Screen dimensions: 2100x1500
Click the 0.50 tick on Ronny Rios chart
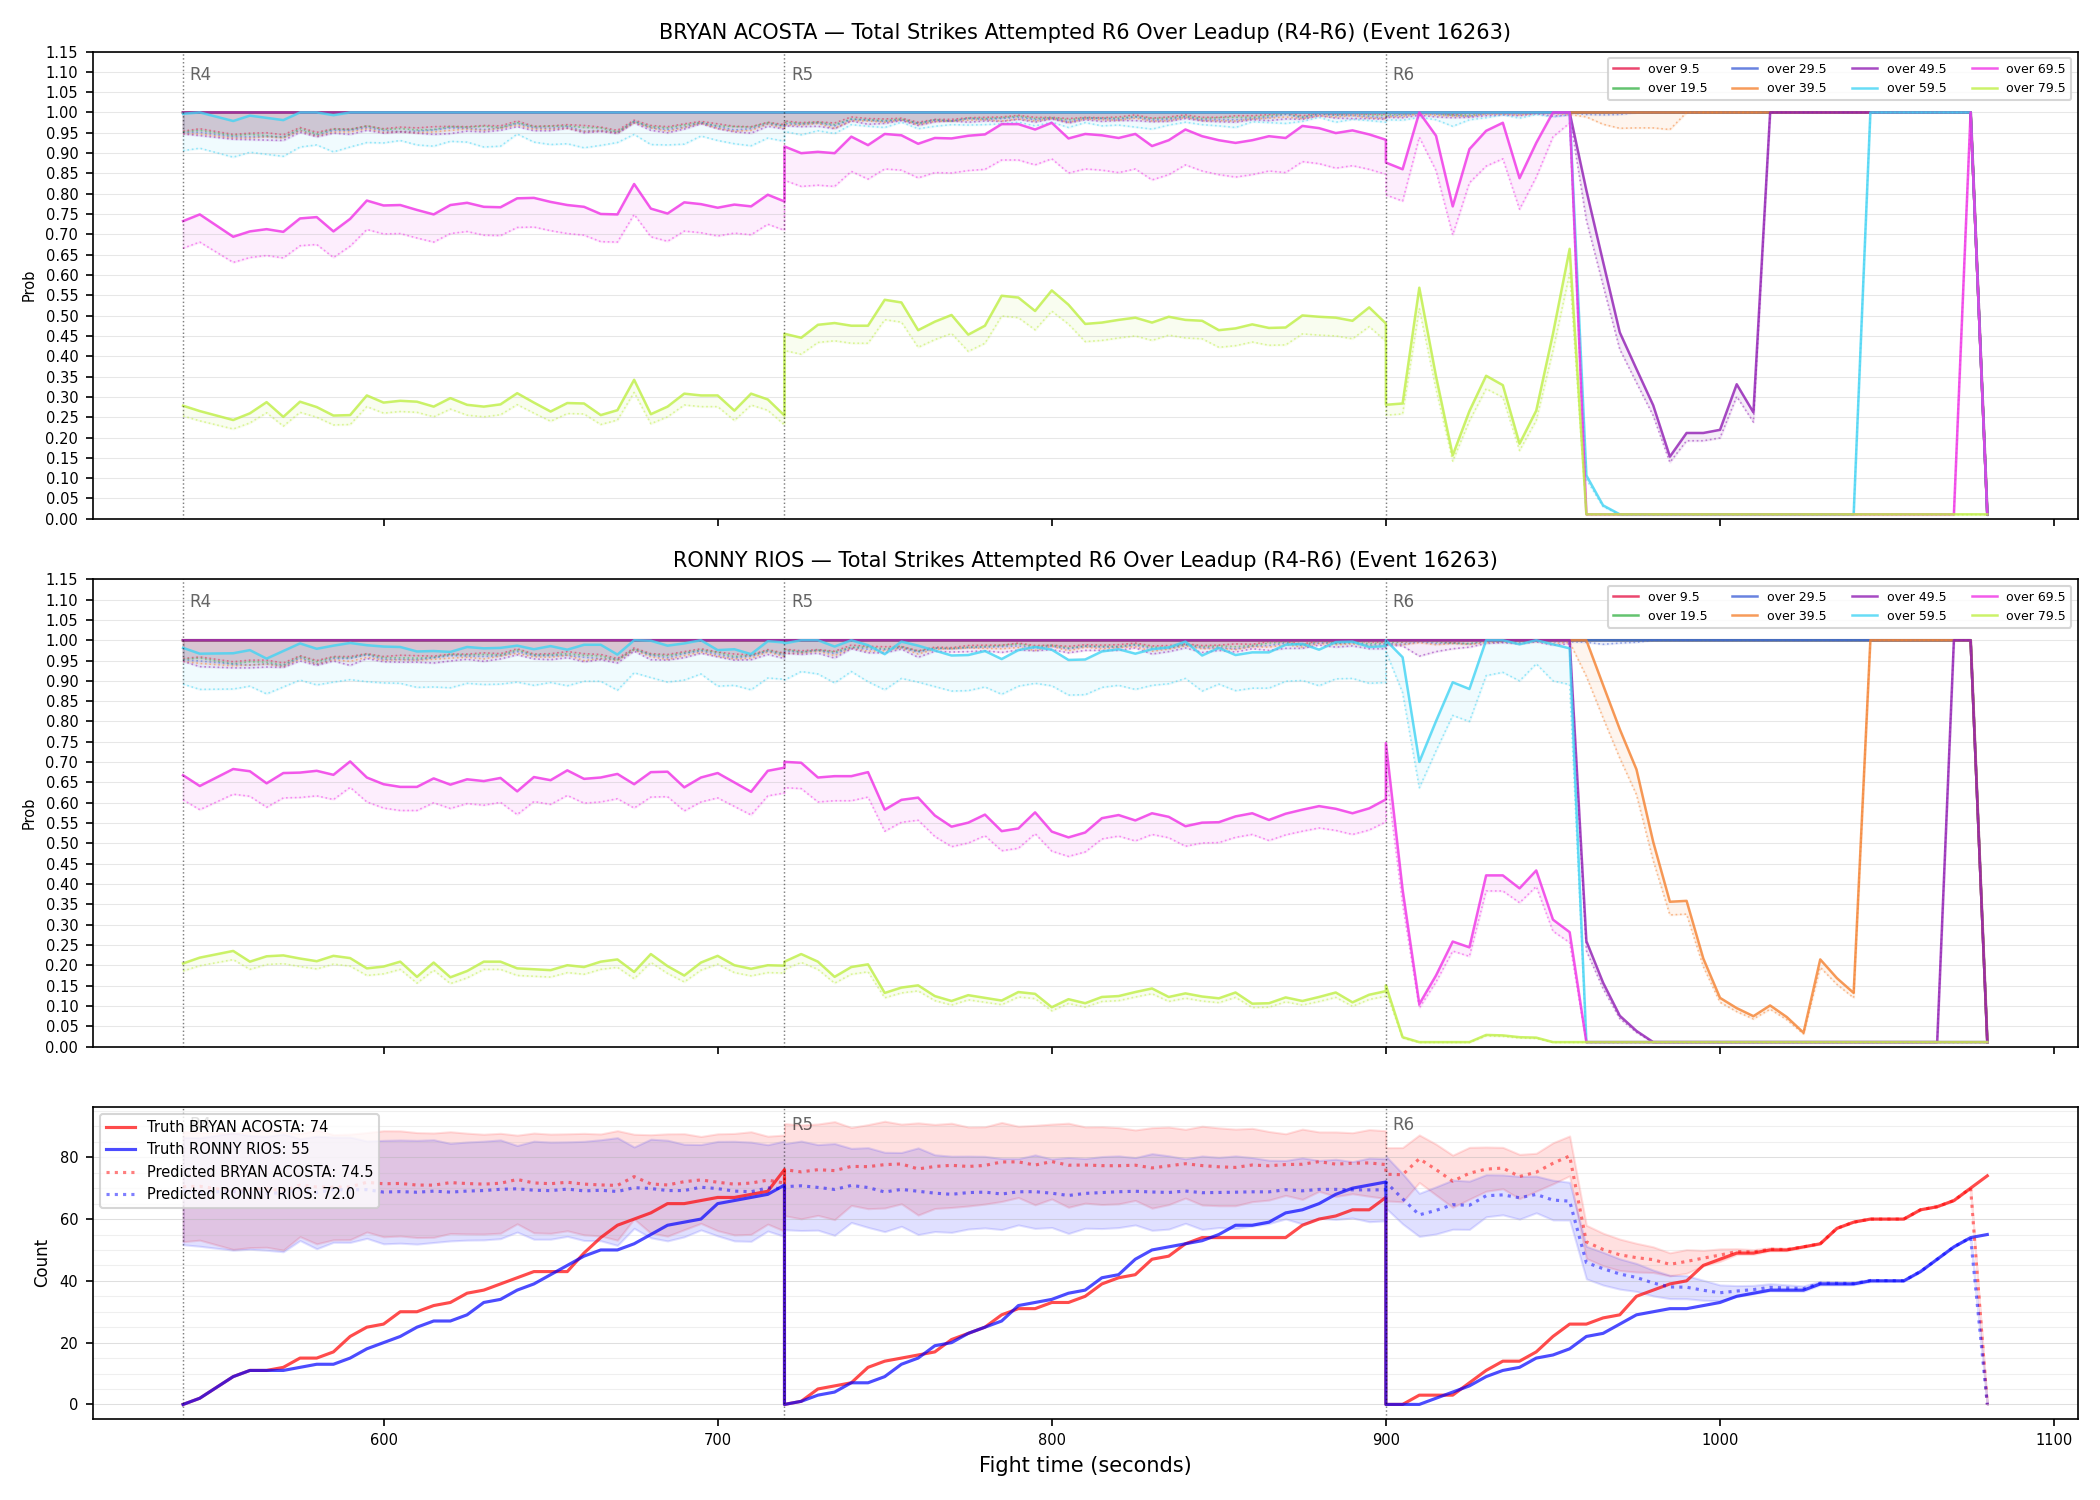coord(62,843)
